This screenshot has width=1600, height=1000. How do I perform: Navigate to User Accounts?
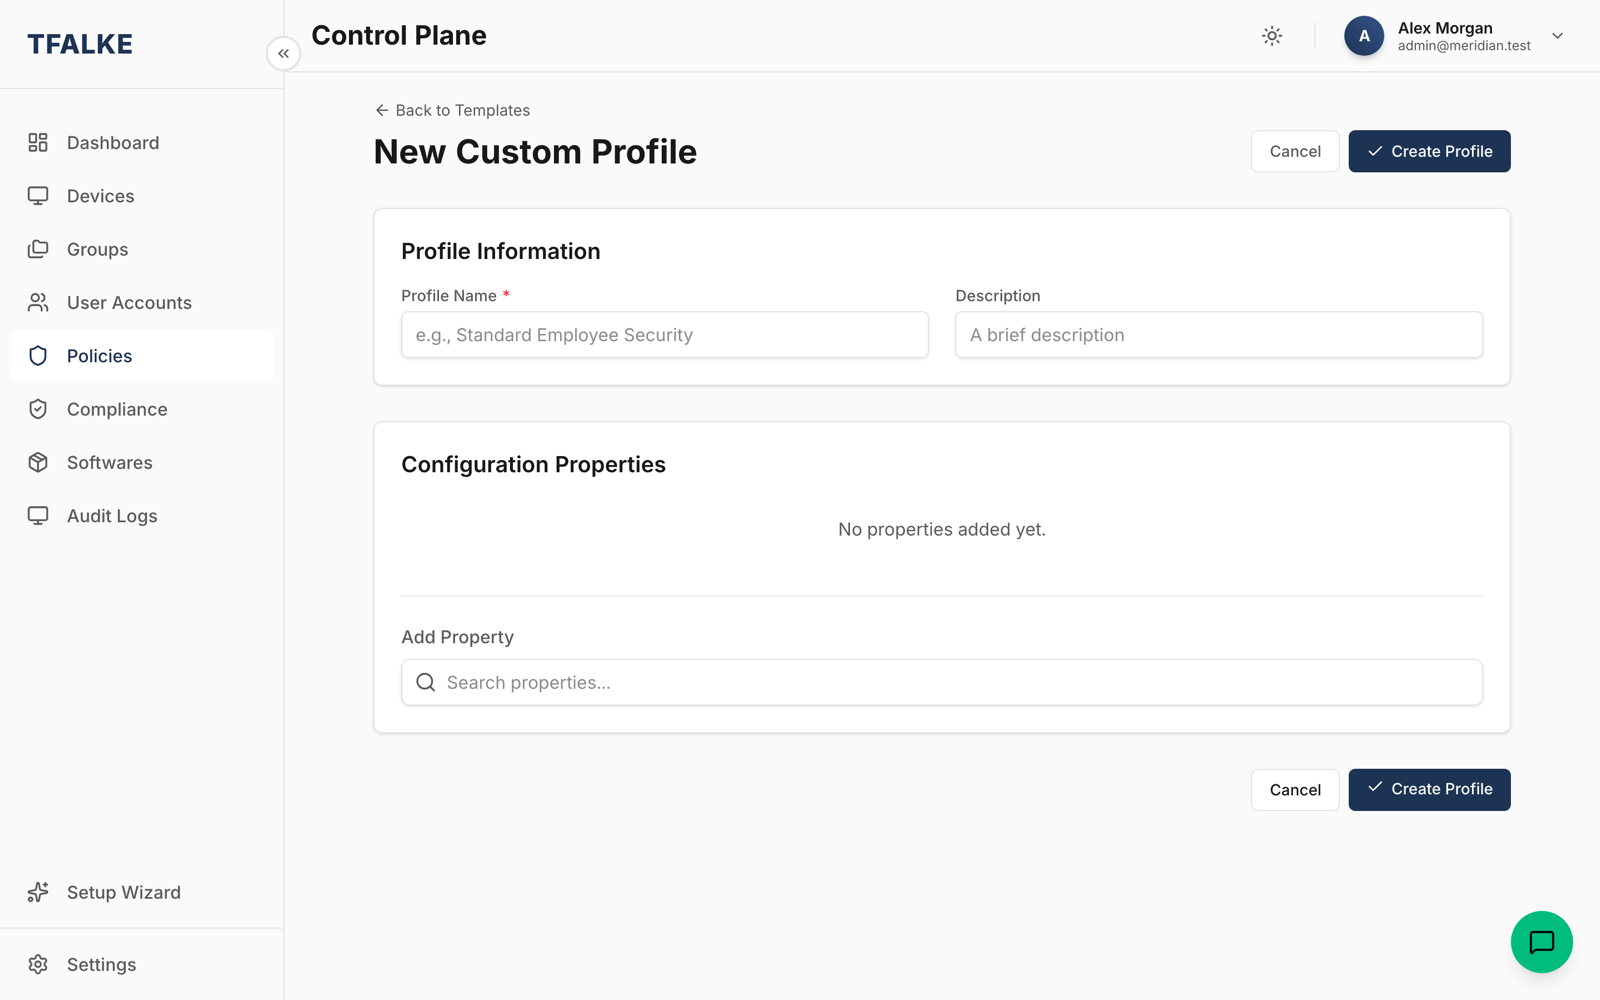tap(142, 303)
